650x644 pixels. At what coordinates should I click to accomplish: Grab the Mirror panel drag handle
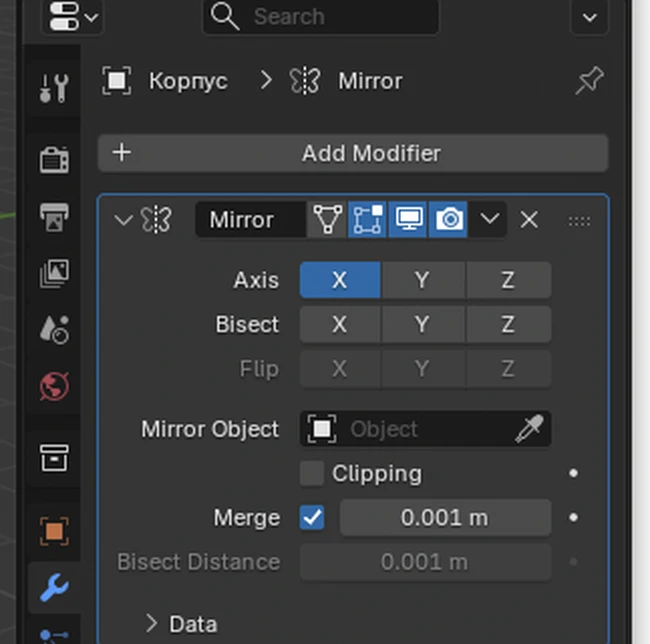[579, 221]
